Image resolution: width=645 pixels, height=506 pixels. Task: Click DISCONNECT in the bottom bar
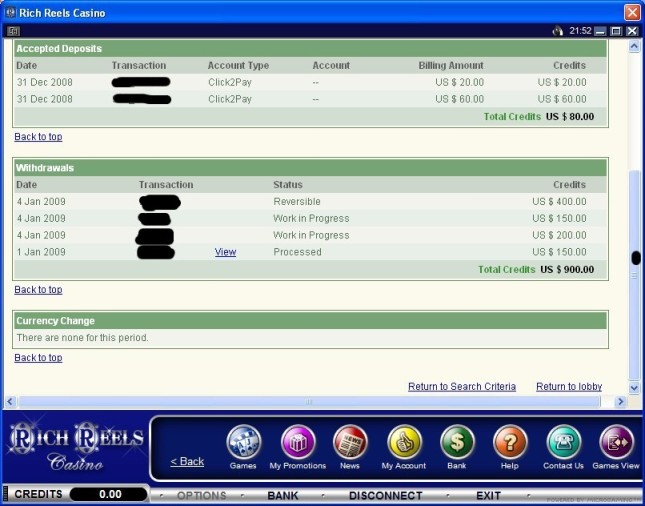385,495
